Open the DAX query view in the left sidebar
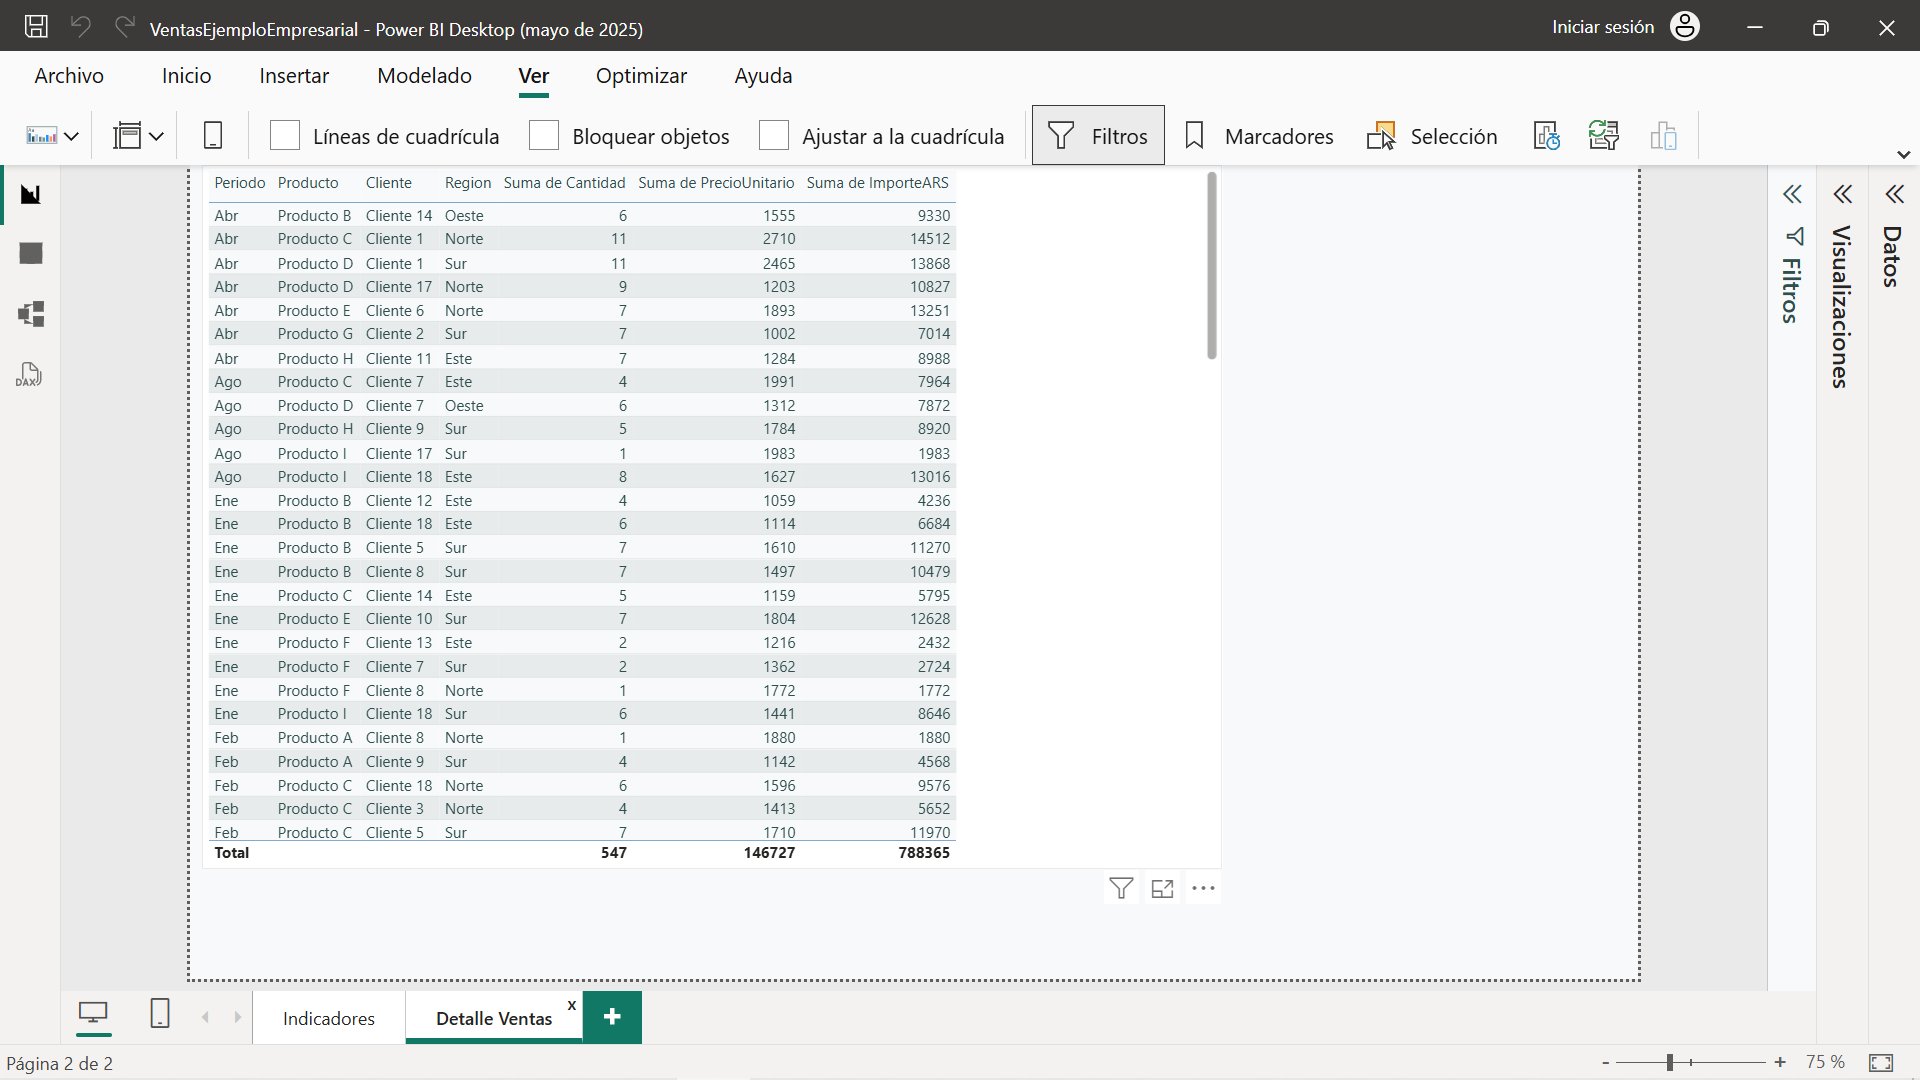1920x1080 pixels. click(x=29, y=375)
